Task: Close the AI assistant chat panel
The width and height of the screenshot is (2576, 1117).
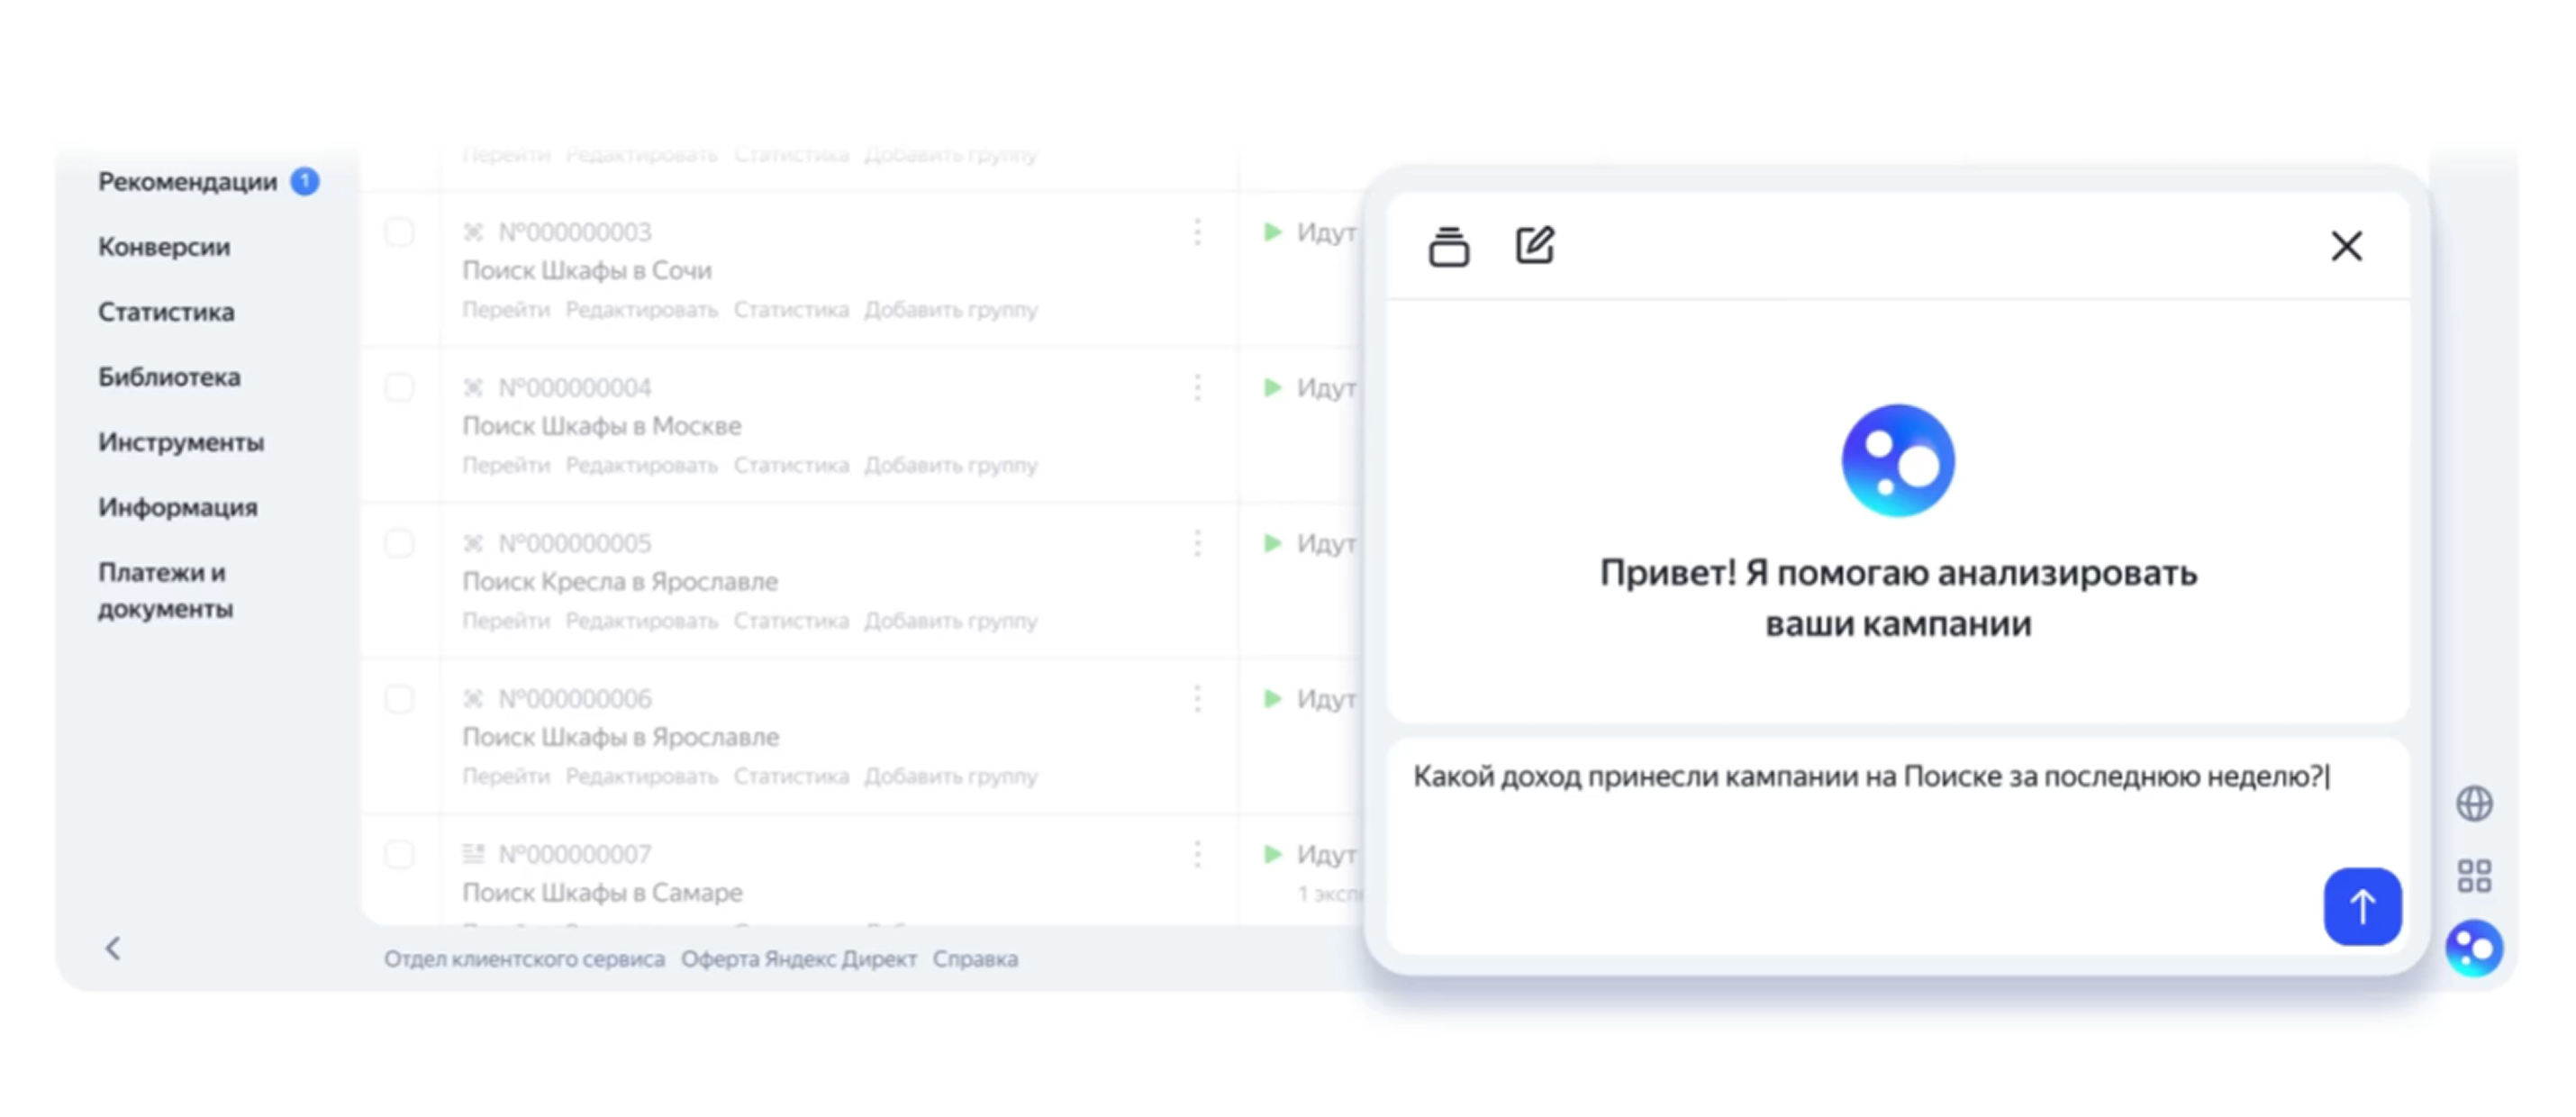Action: pyautogui.click(x=2347, y=246)
